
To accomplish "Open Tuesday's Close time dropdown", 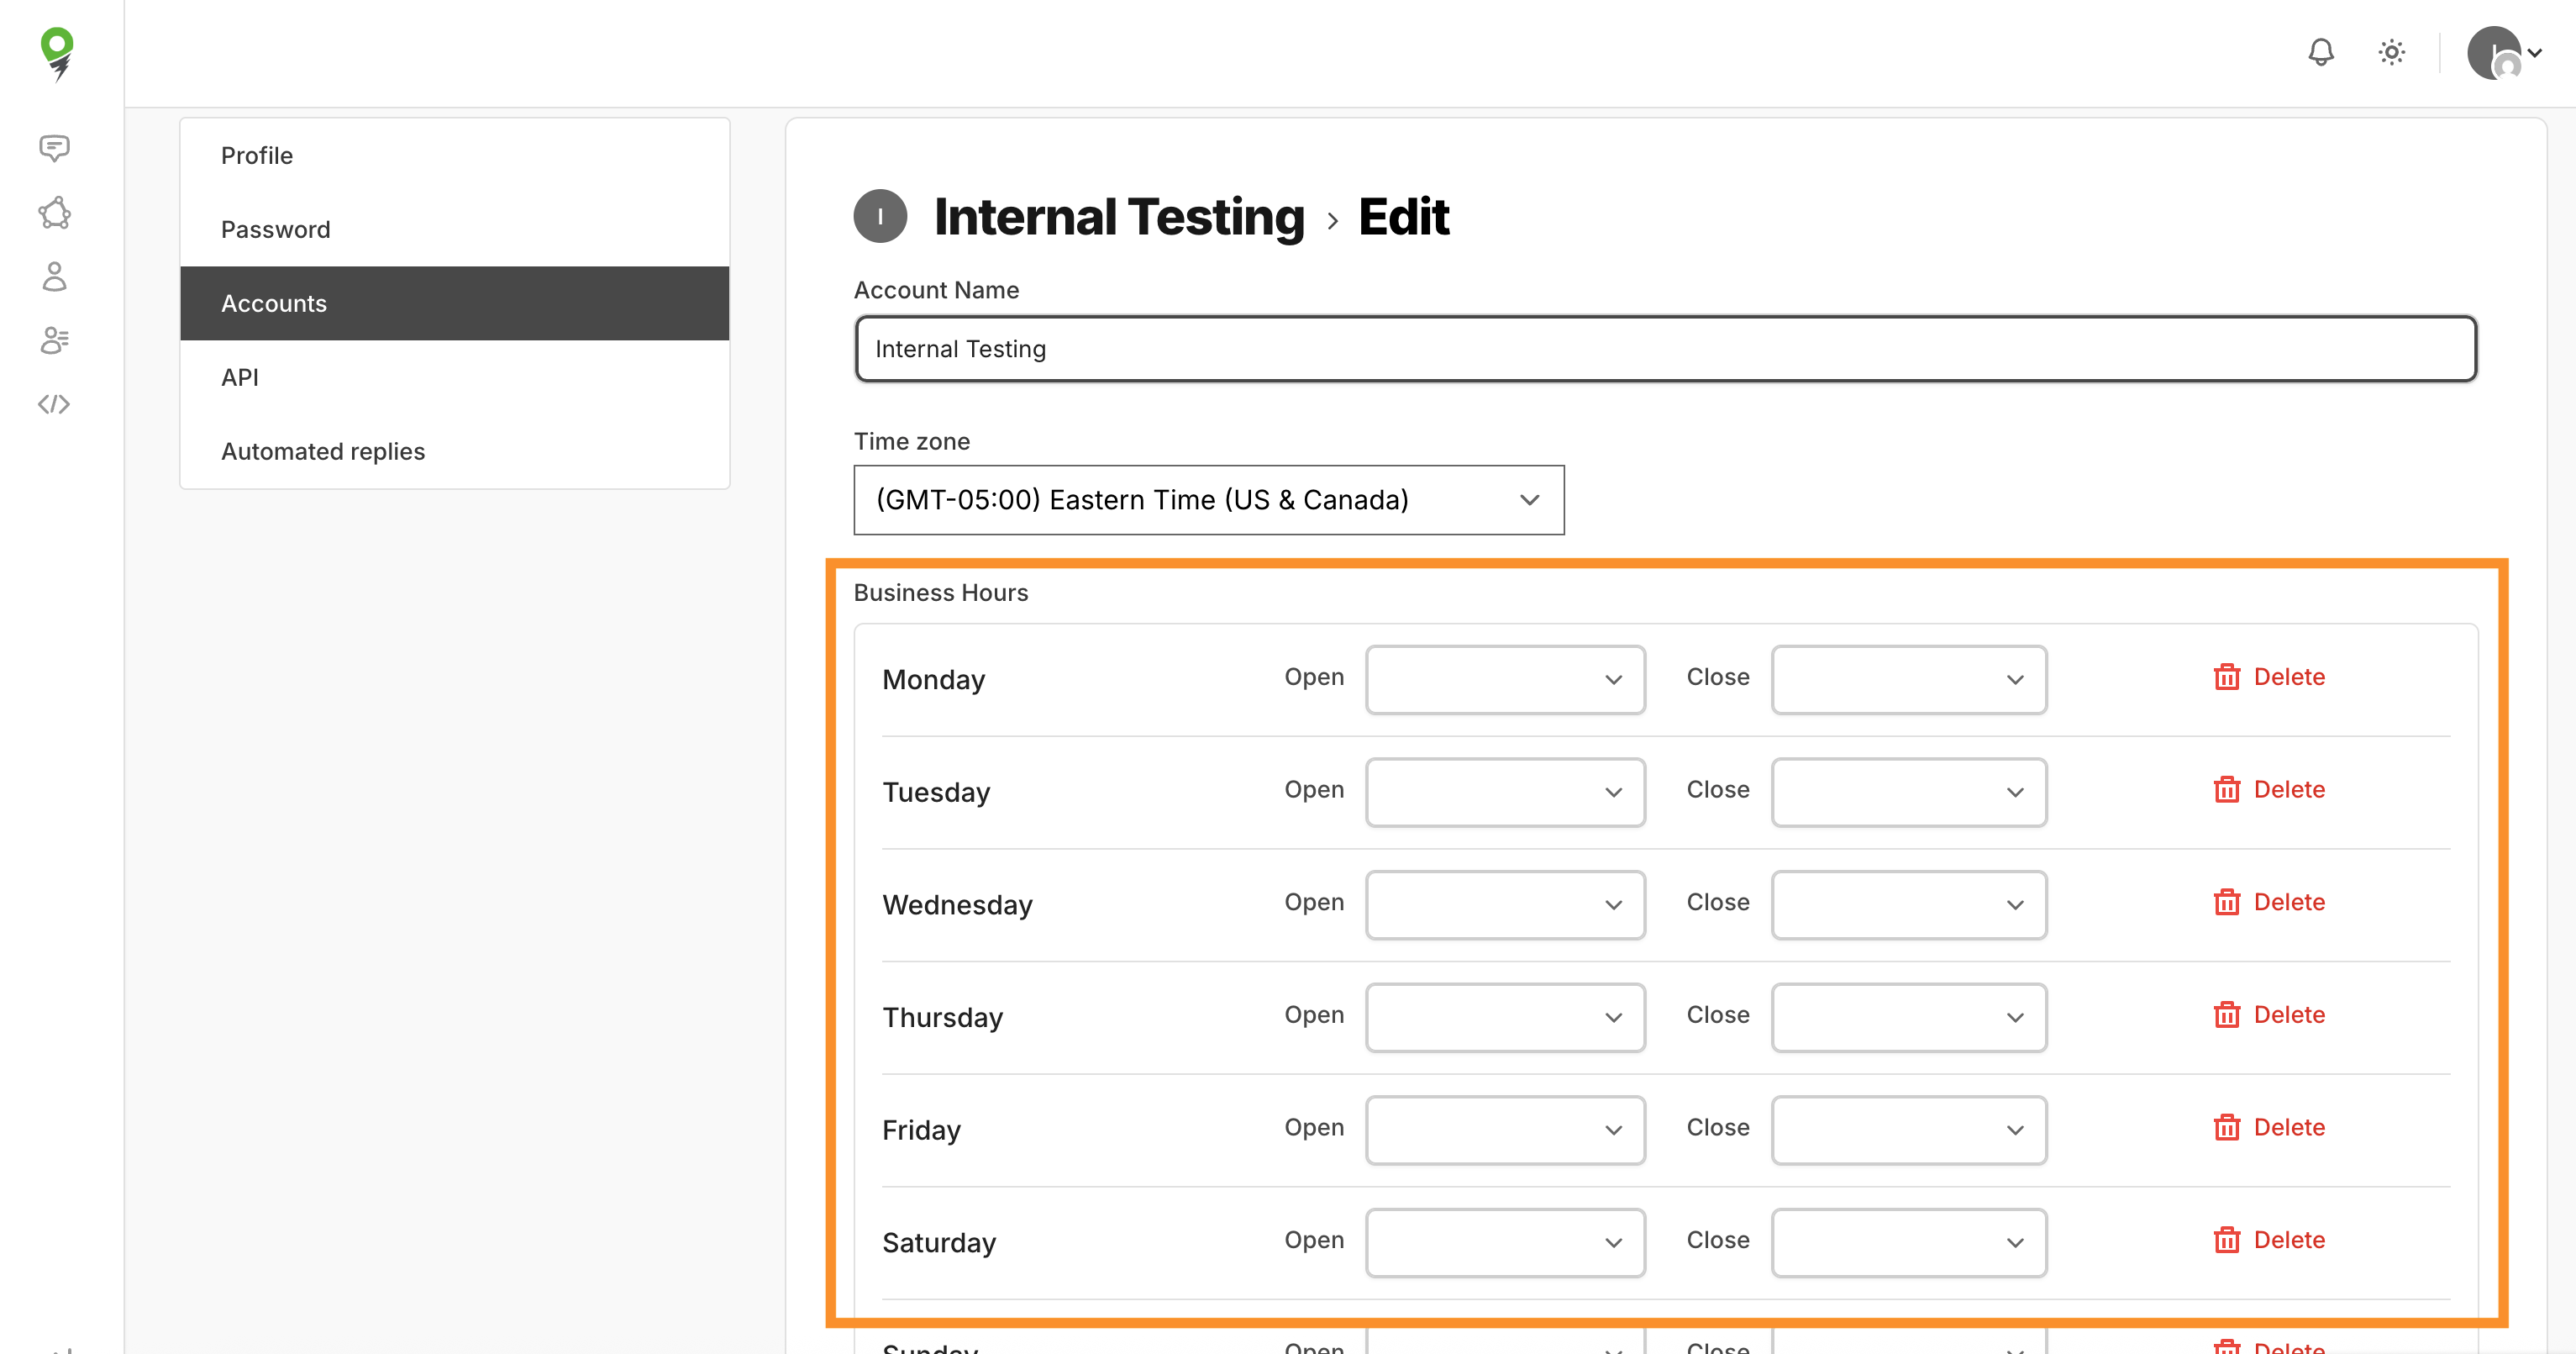I will click(x=1908, y=792).
